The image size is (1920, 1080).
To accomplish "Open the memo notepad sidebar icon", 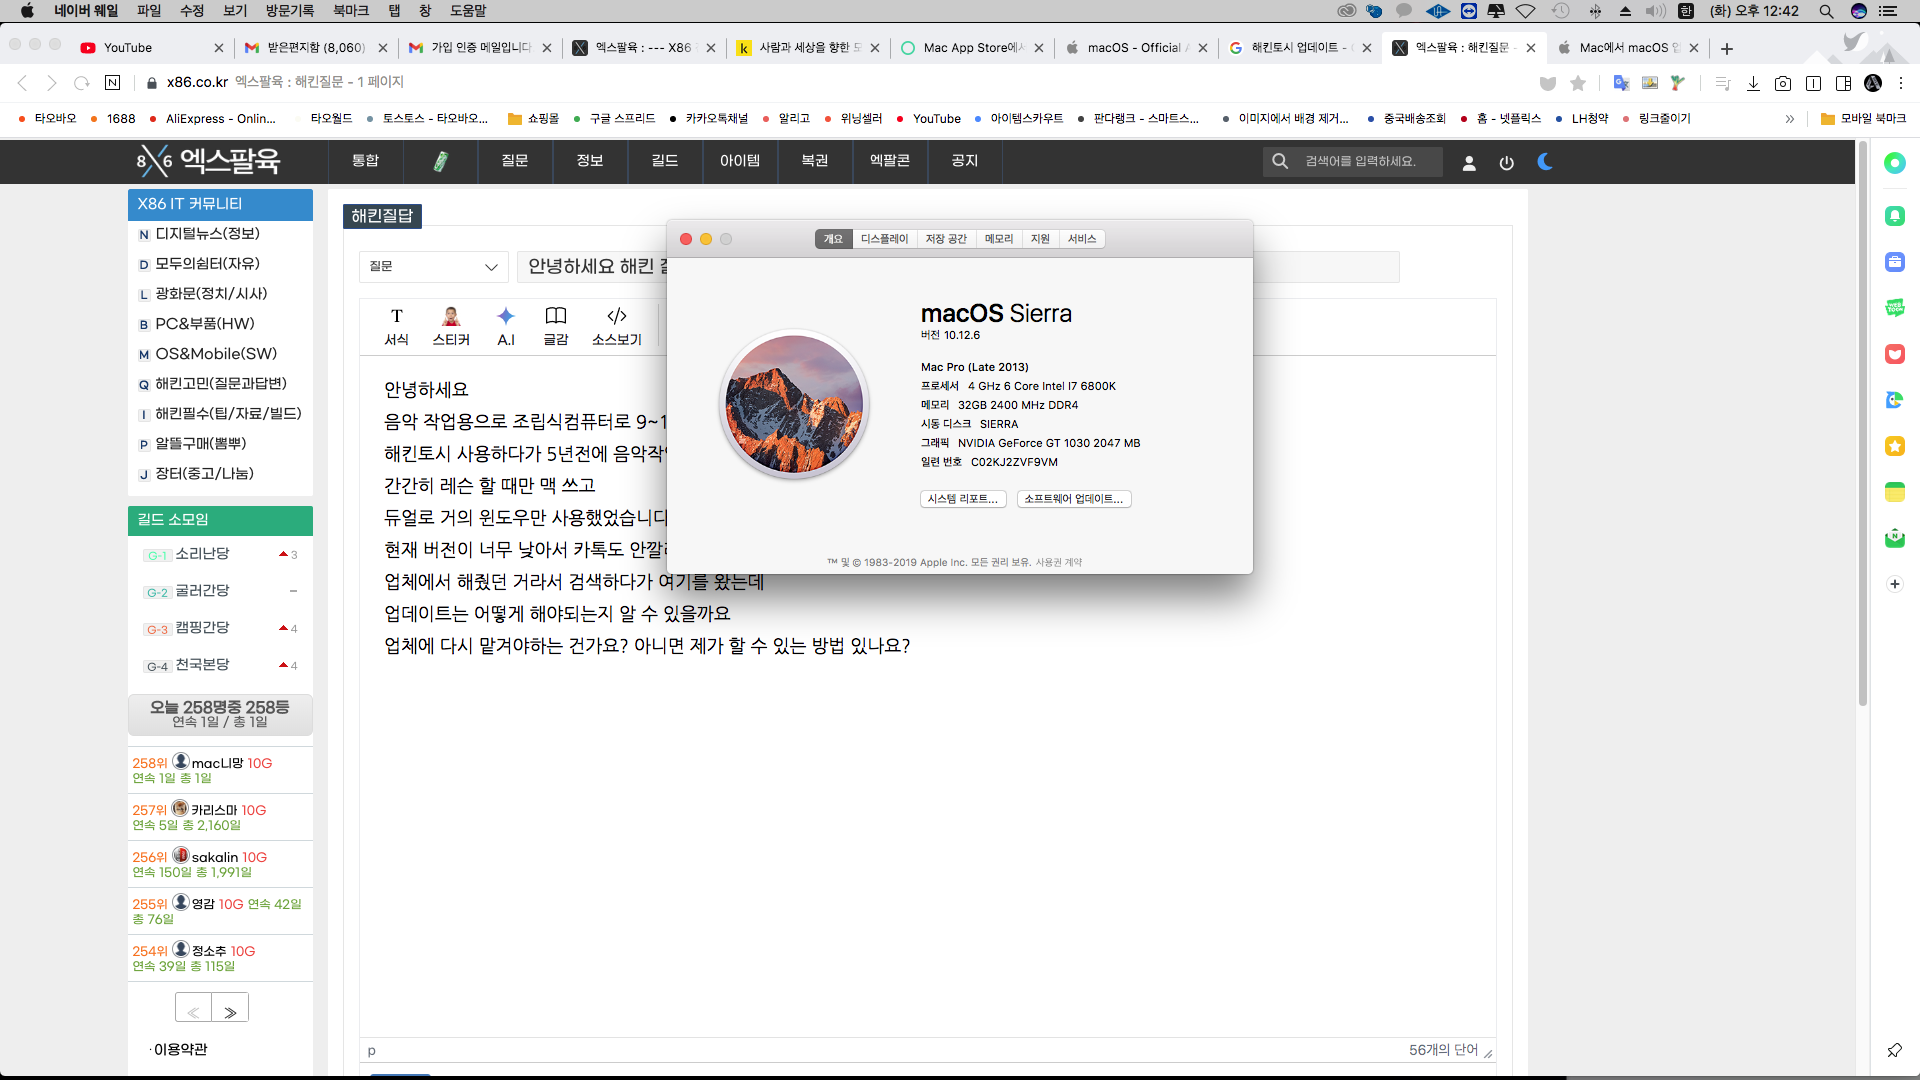I will coord(1895,492).
